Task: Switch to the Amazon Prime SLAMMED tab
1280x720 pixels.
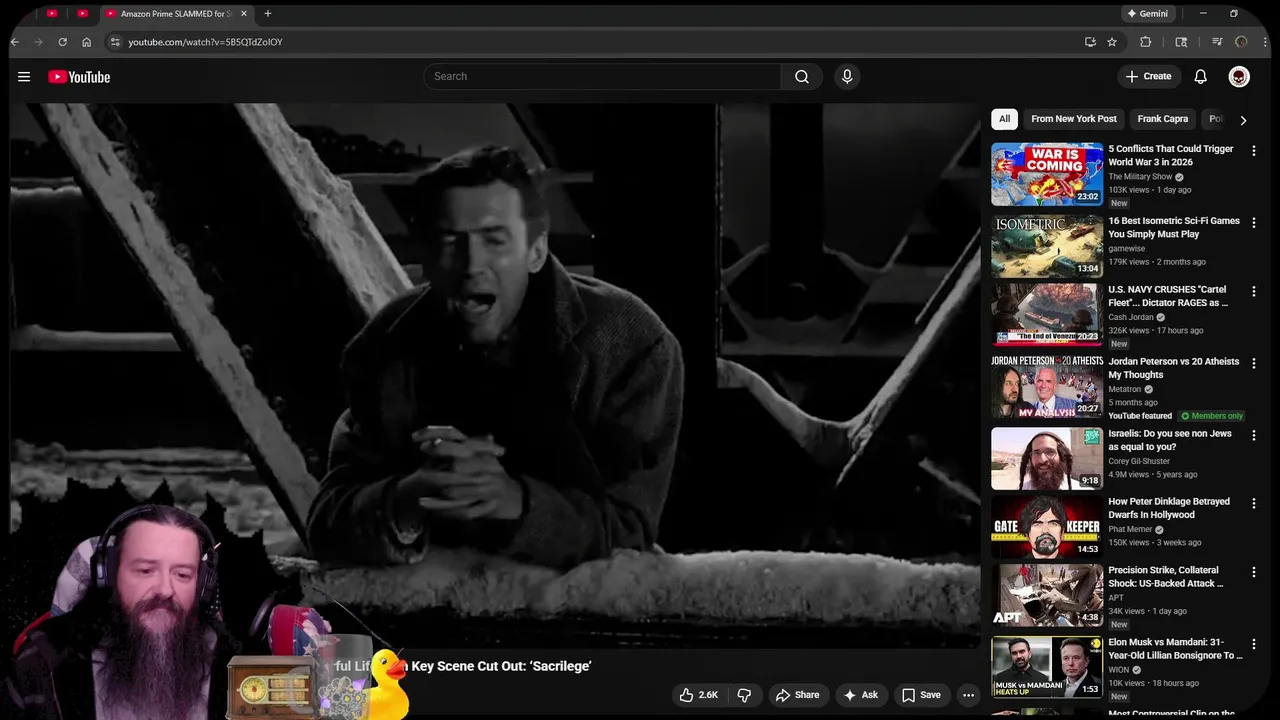Action: (176, 14)
